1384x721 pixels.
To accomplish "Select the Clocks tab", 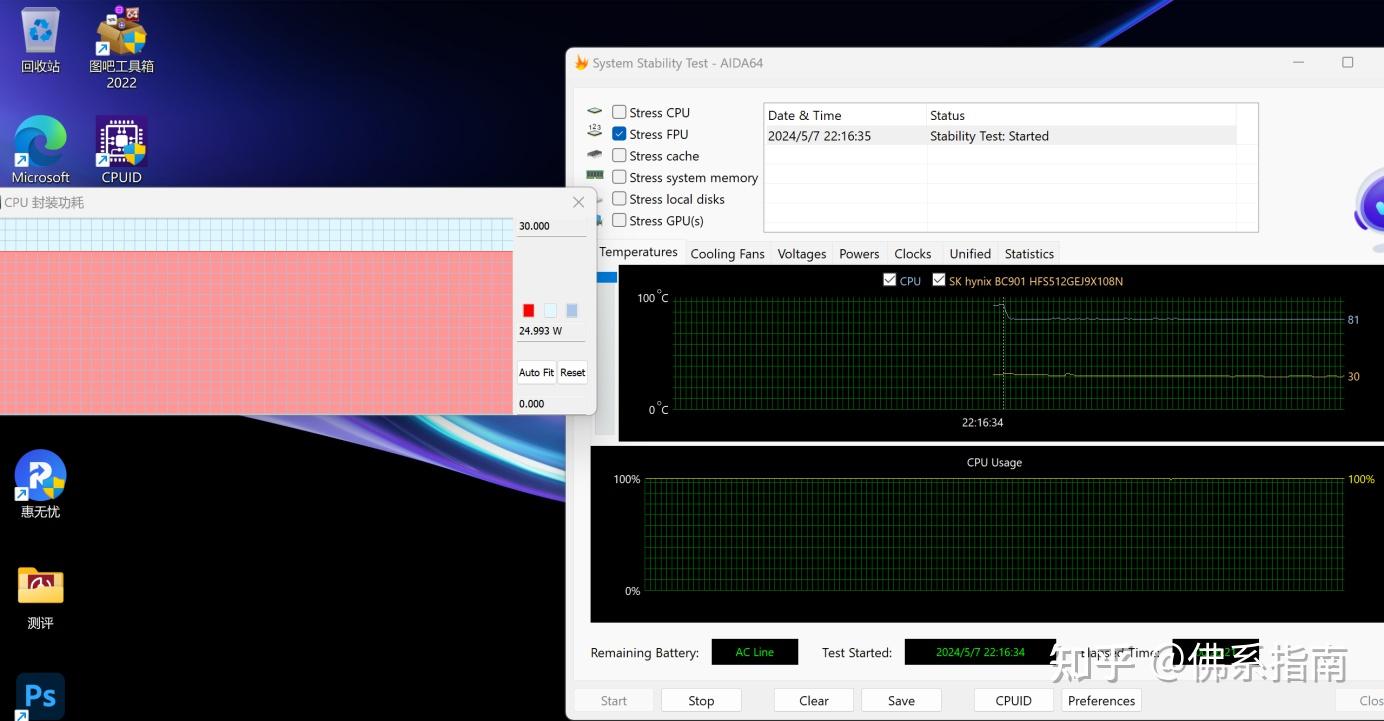I will tap(913, 254).
